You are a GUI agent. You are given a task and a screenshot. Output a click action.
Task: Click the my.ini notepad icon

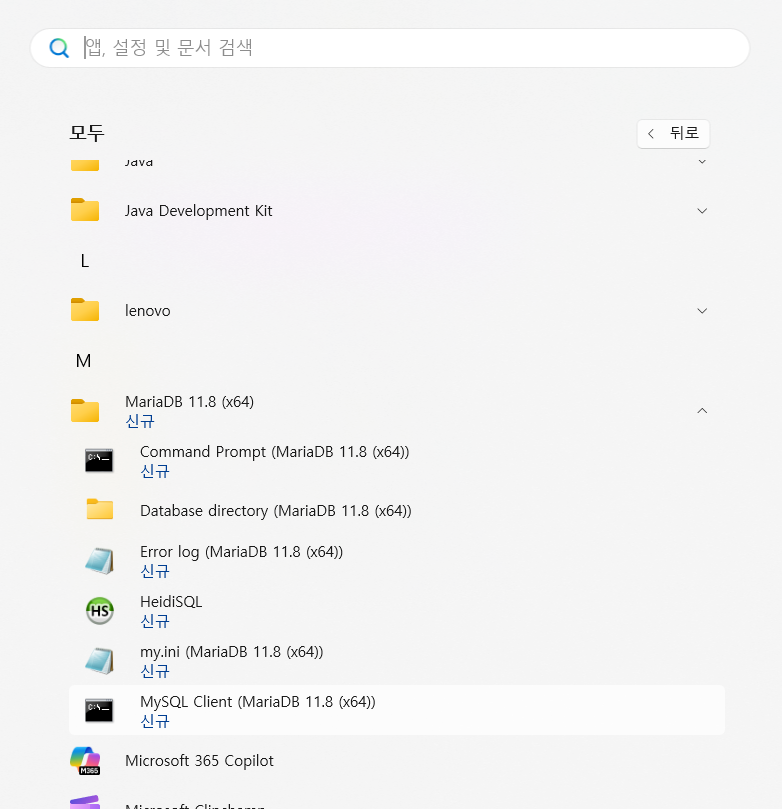100,660
